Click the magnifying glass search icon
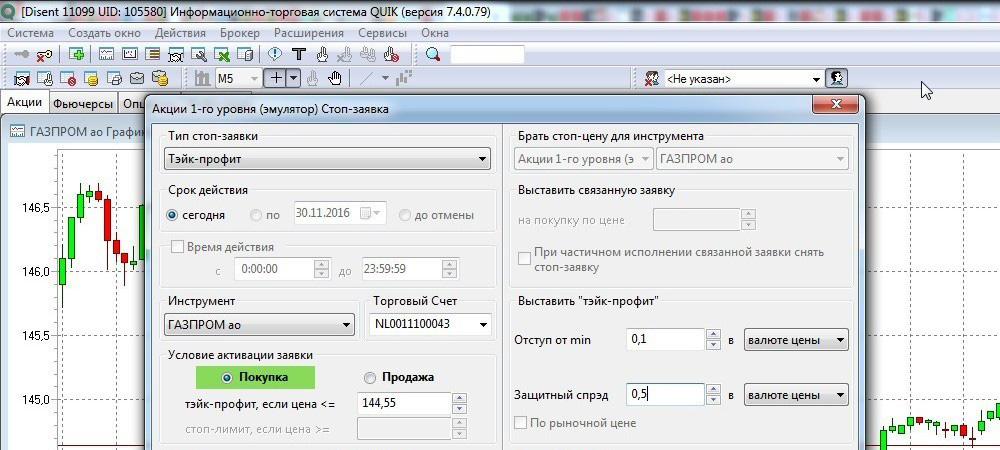 click(433, 55)
